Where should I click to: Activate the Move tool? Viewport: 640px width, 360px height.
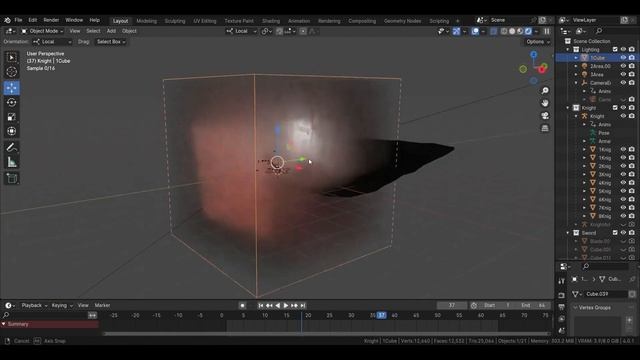(x=11, y=87)
